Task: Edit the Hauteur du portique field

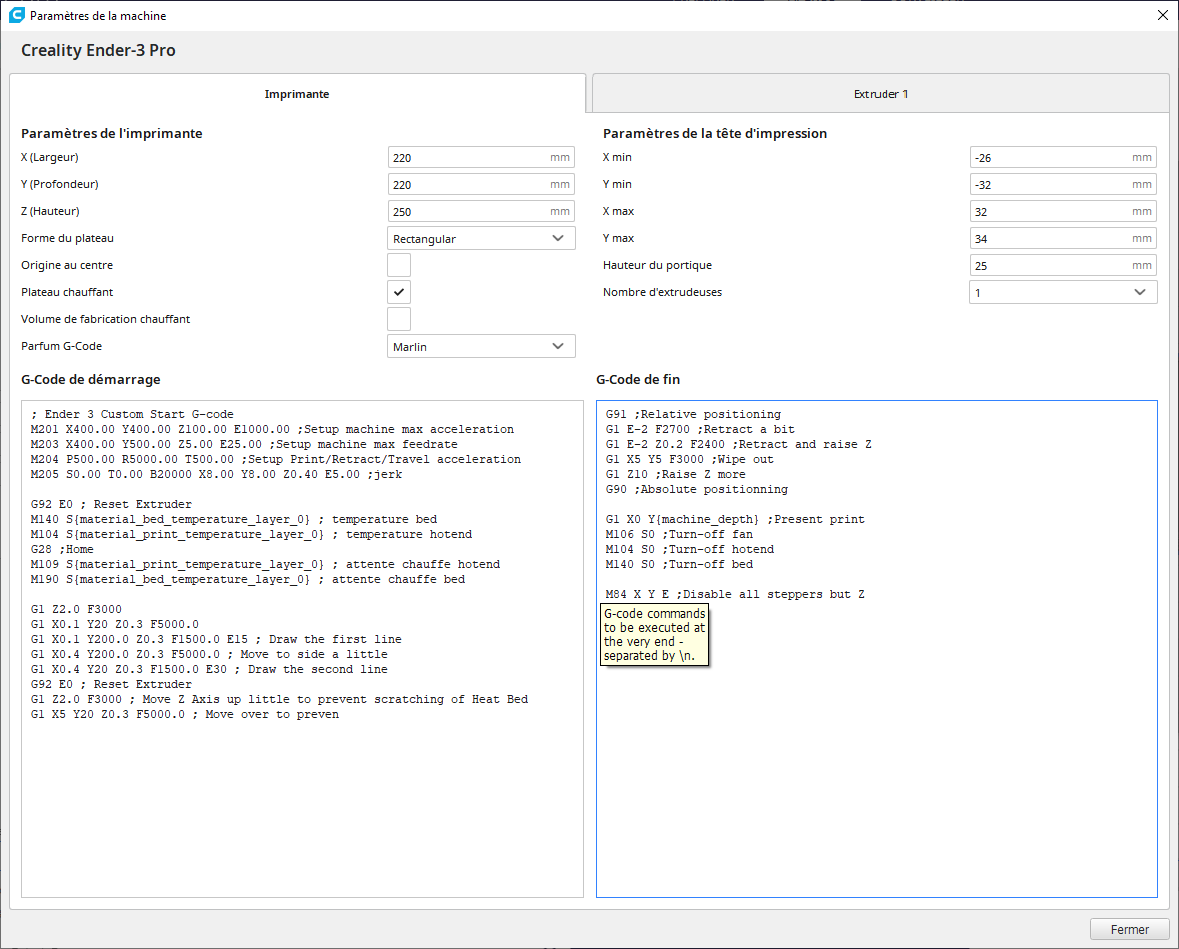Action: [1063, 265]
